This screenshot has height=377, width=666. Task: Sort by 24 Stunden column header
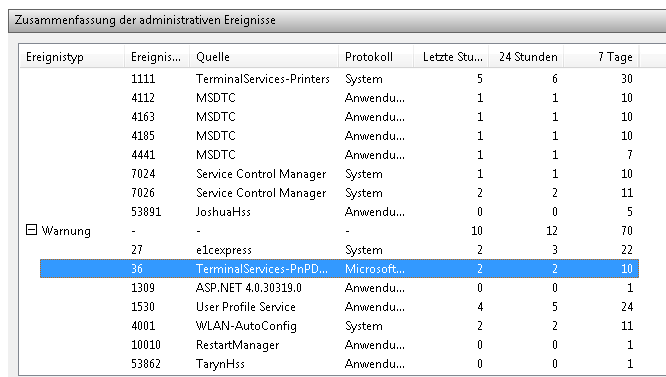526,57
